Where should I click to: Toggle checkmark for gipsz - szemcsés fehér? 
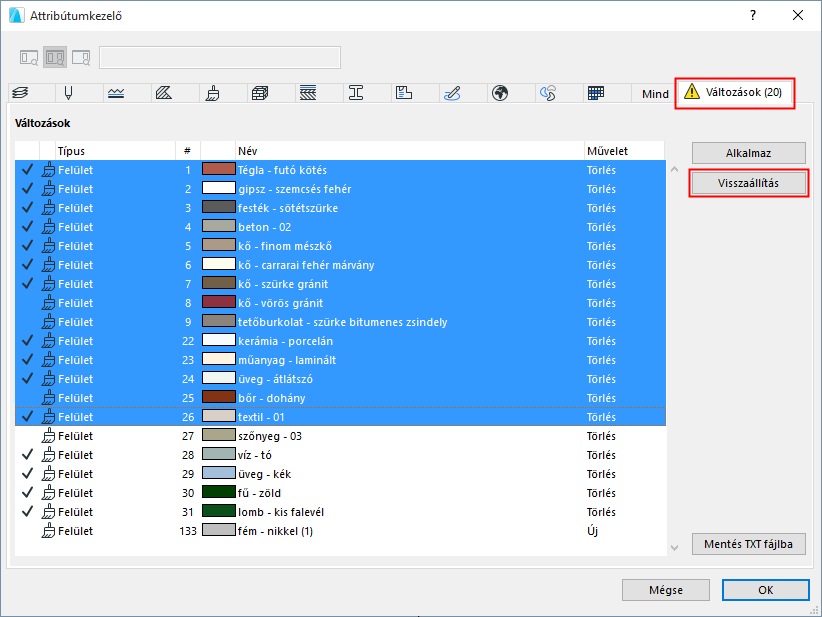[27, 189]
